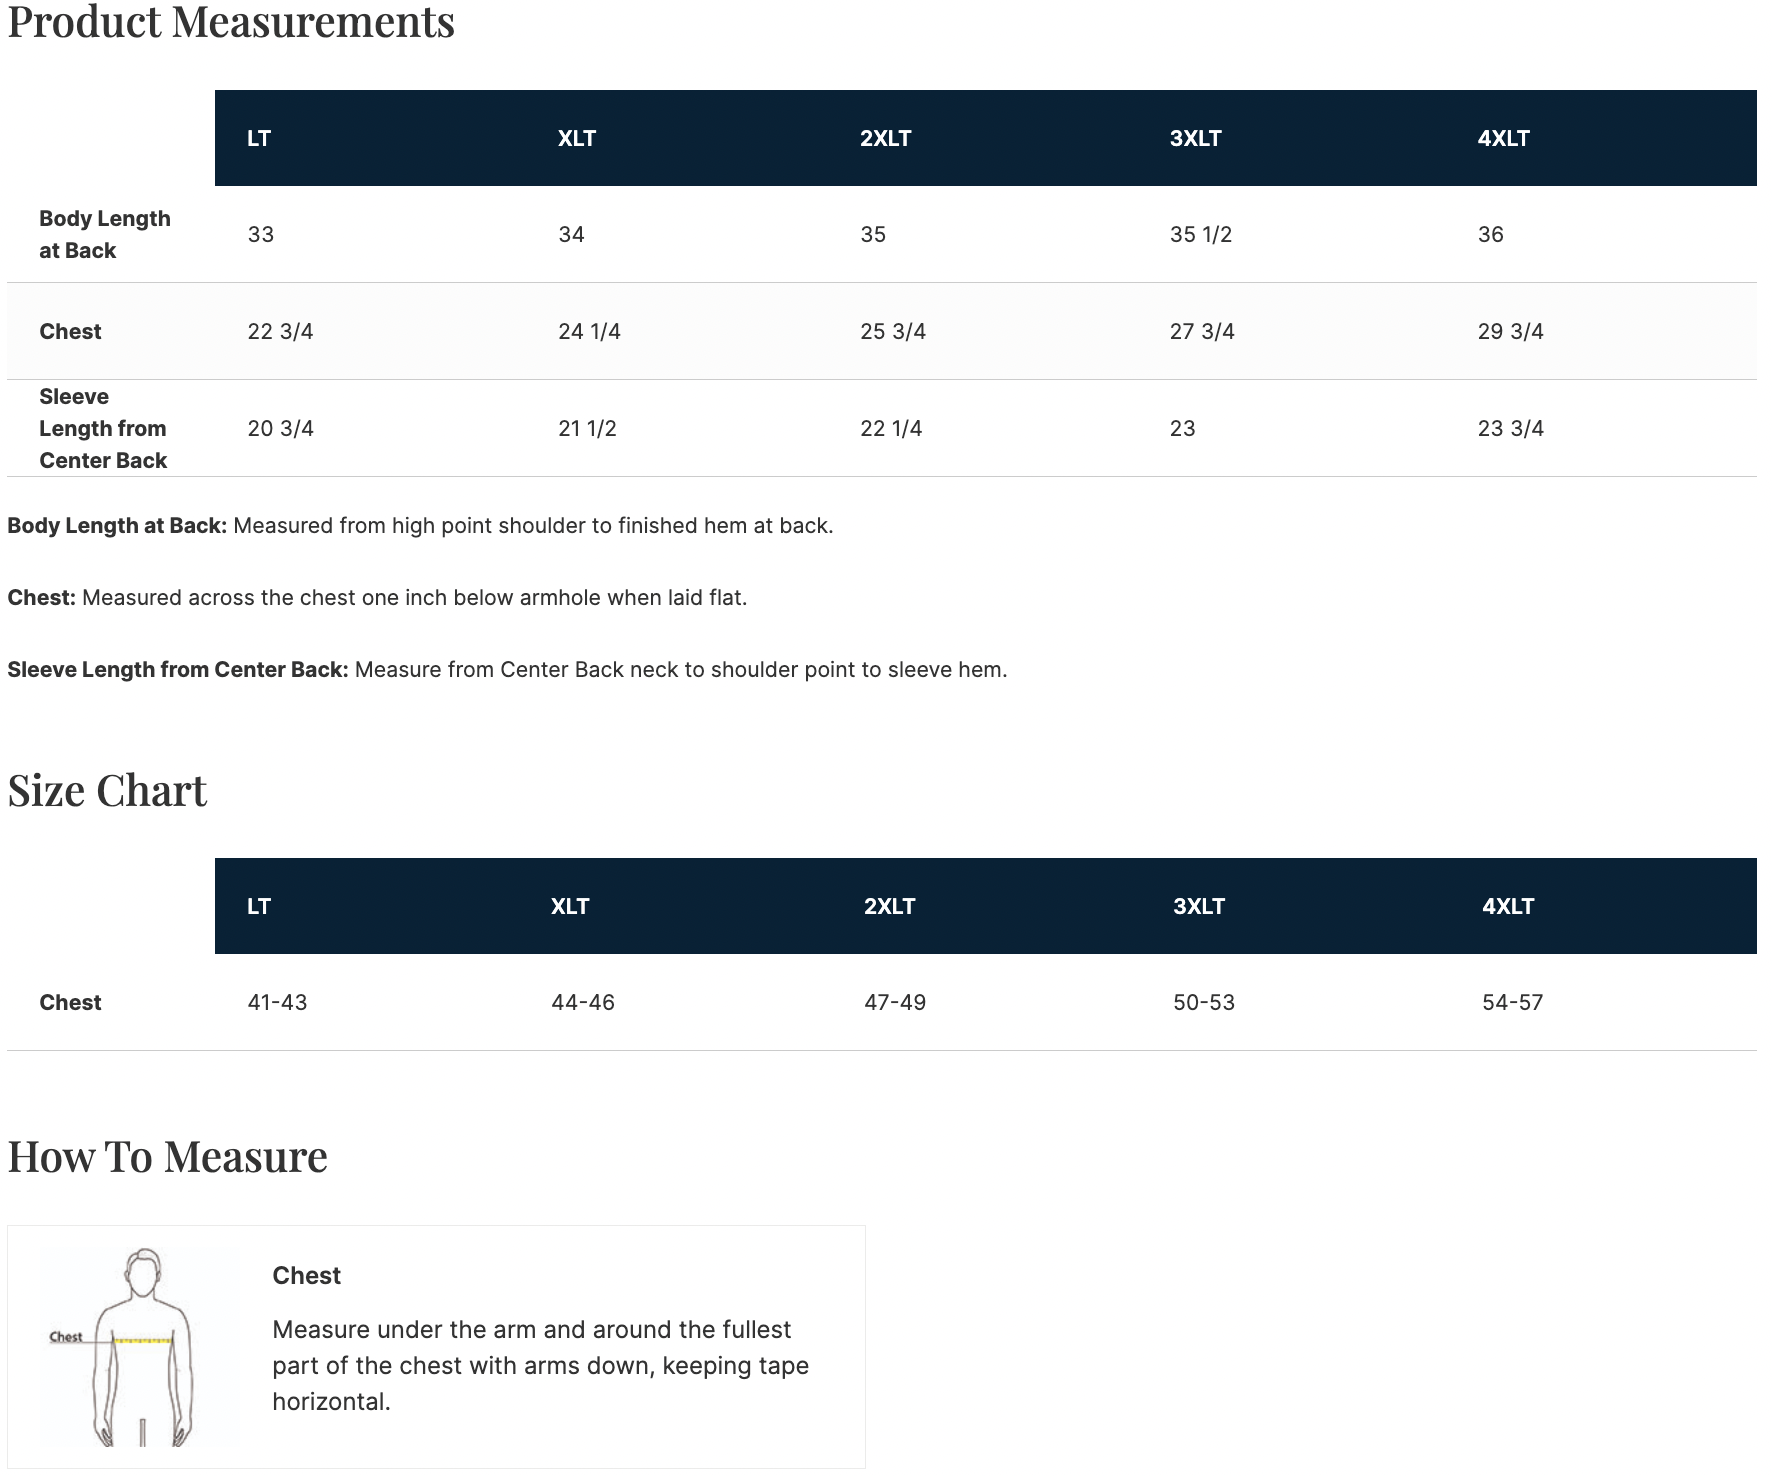This screenshot has height=1476, width=1772.
Task: Click the "How To Measure" heading
Action: click(x=167, y=1156)
